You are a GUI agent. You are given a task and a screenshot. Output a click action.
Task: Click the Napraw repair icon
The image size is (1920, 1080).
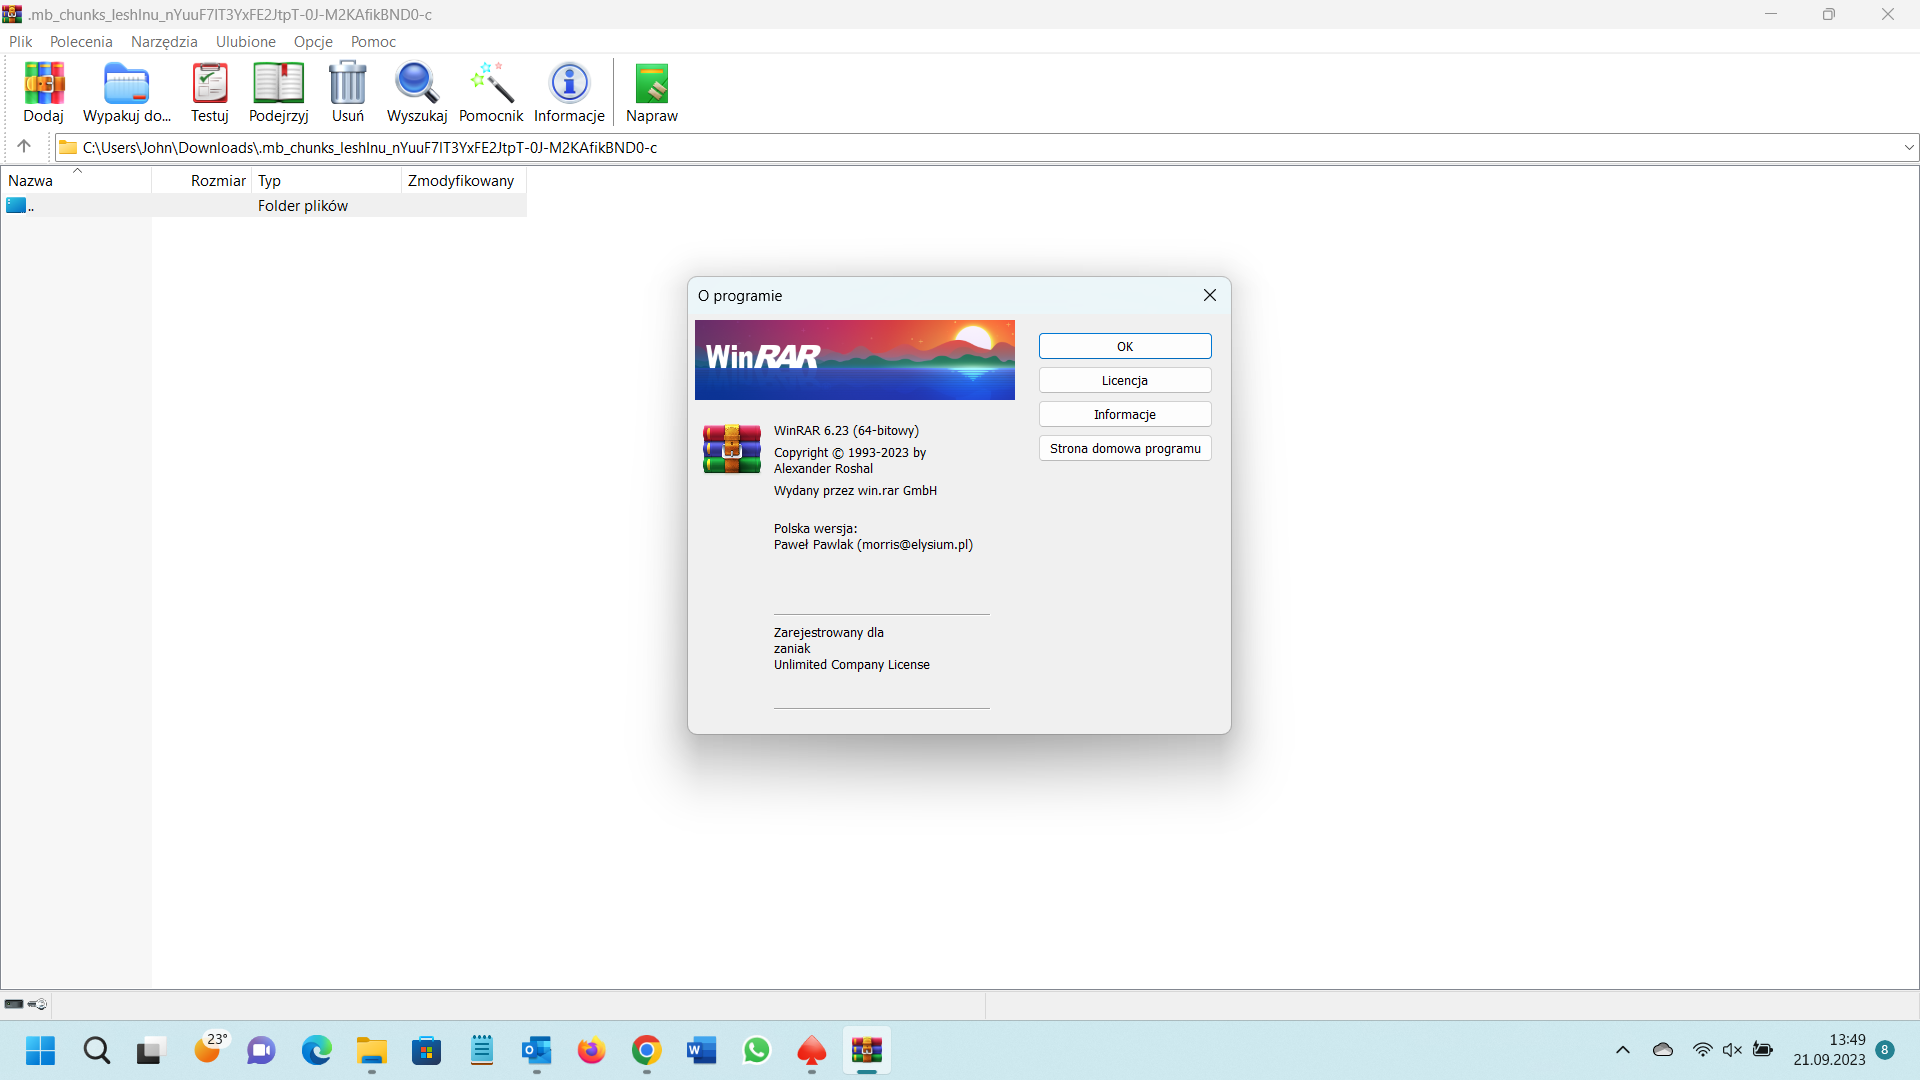tap(652, 92)
